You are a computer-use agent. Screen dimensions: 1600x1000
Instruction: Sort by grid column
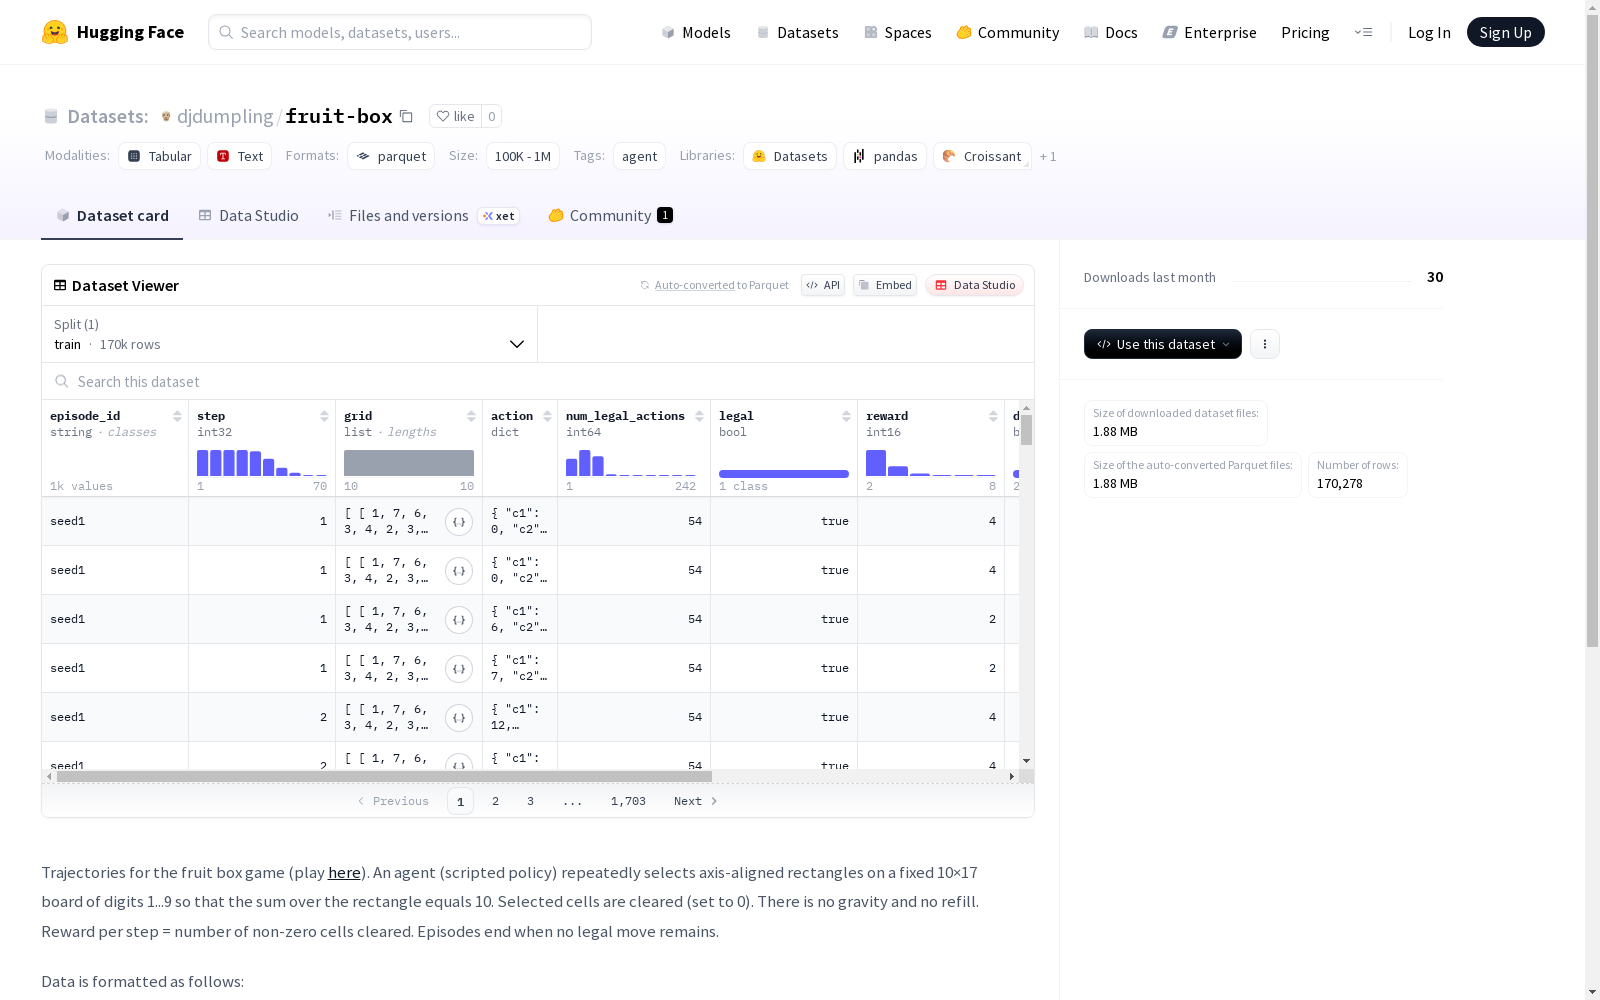pyautogui.click(x=471, y=416)
